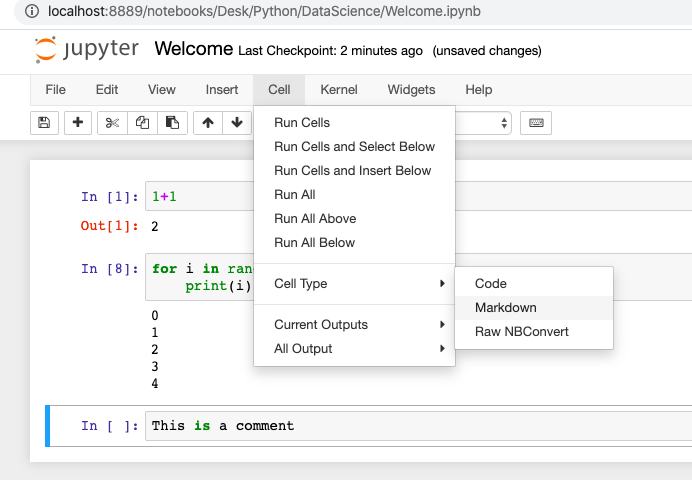Click the printed output line 0
Image resolution: width=692 pixels, height=480 pixels.
154,315
